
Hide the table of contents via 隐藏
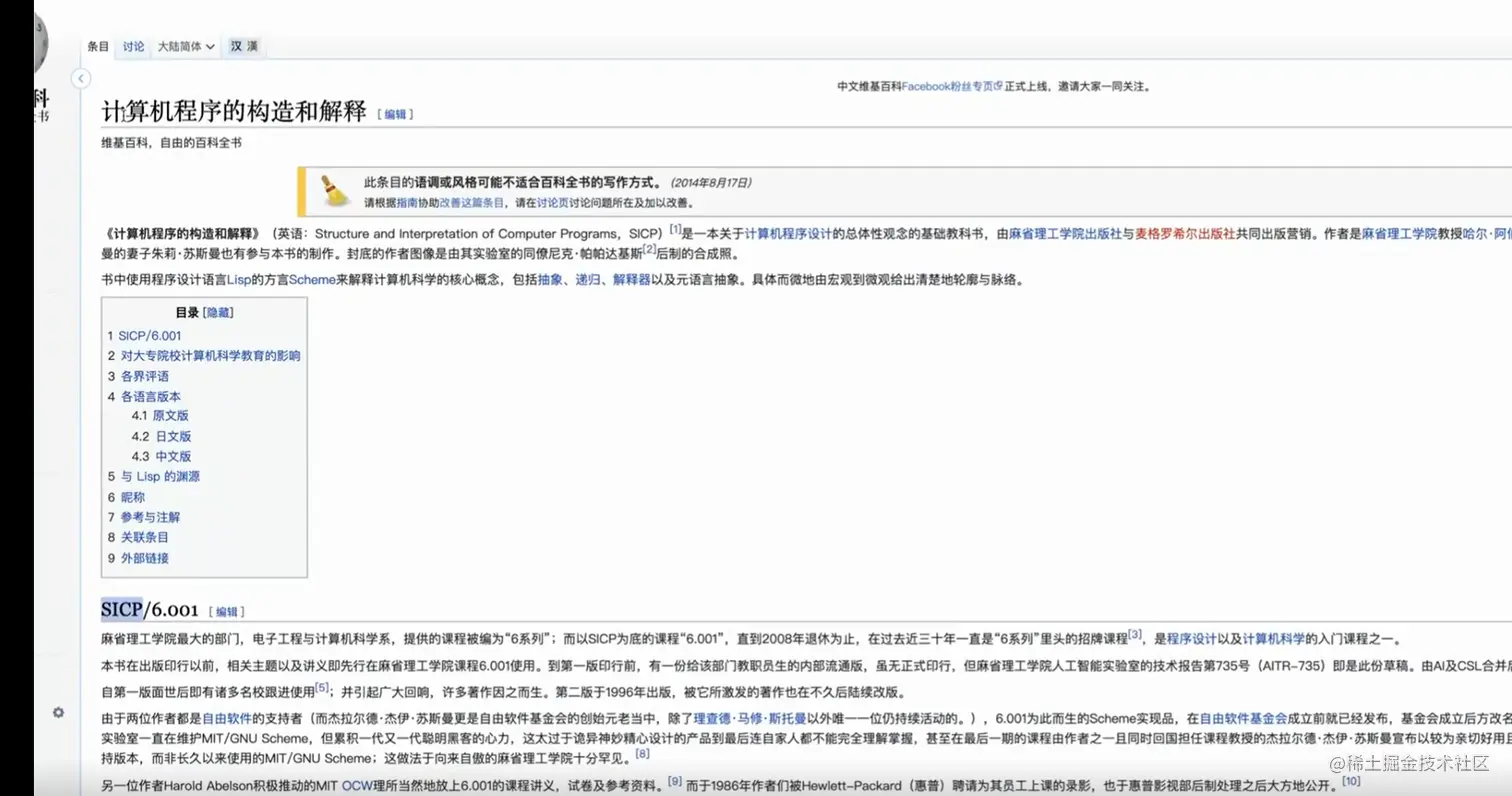click(218, 313)
